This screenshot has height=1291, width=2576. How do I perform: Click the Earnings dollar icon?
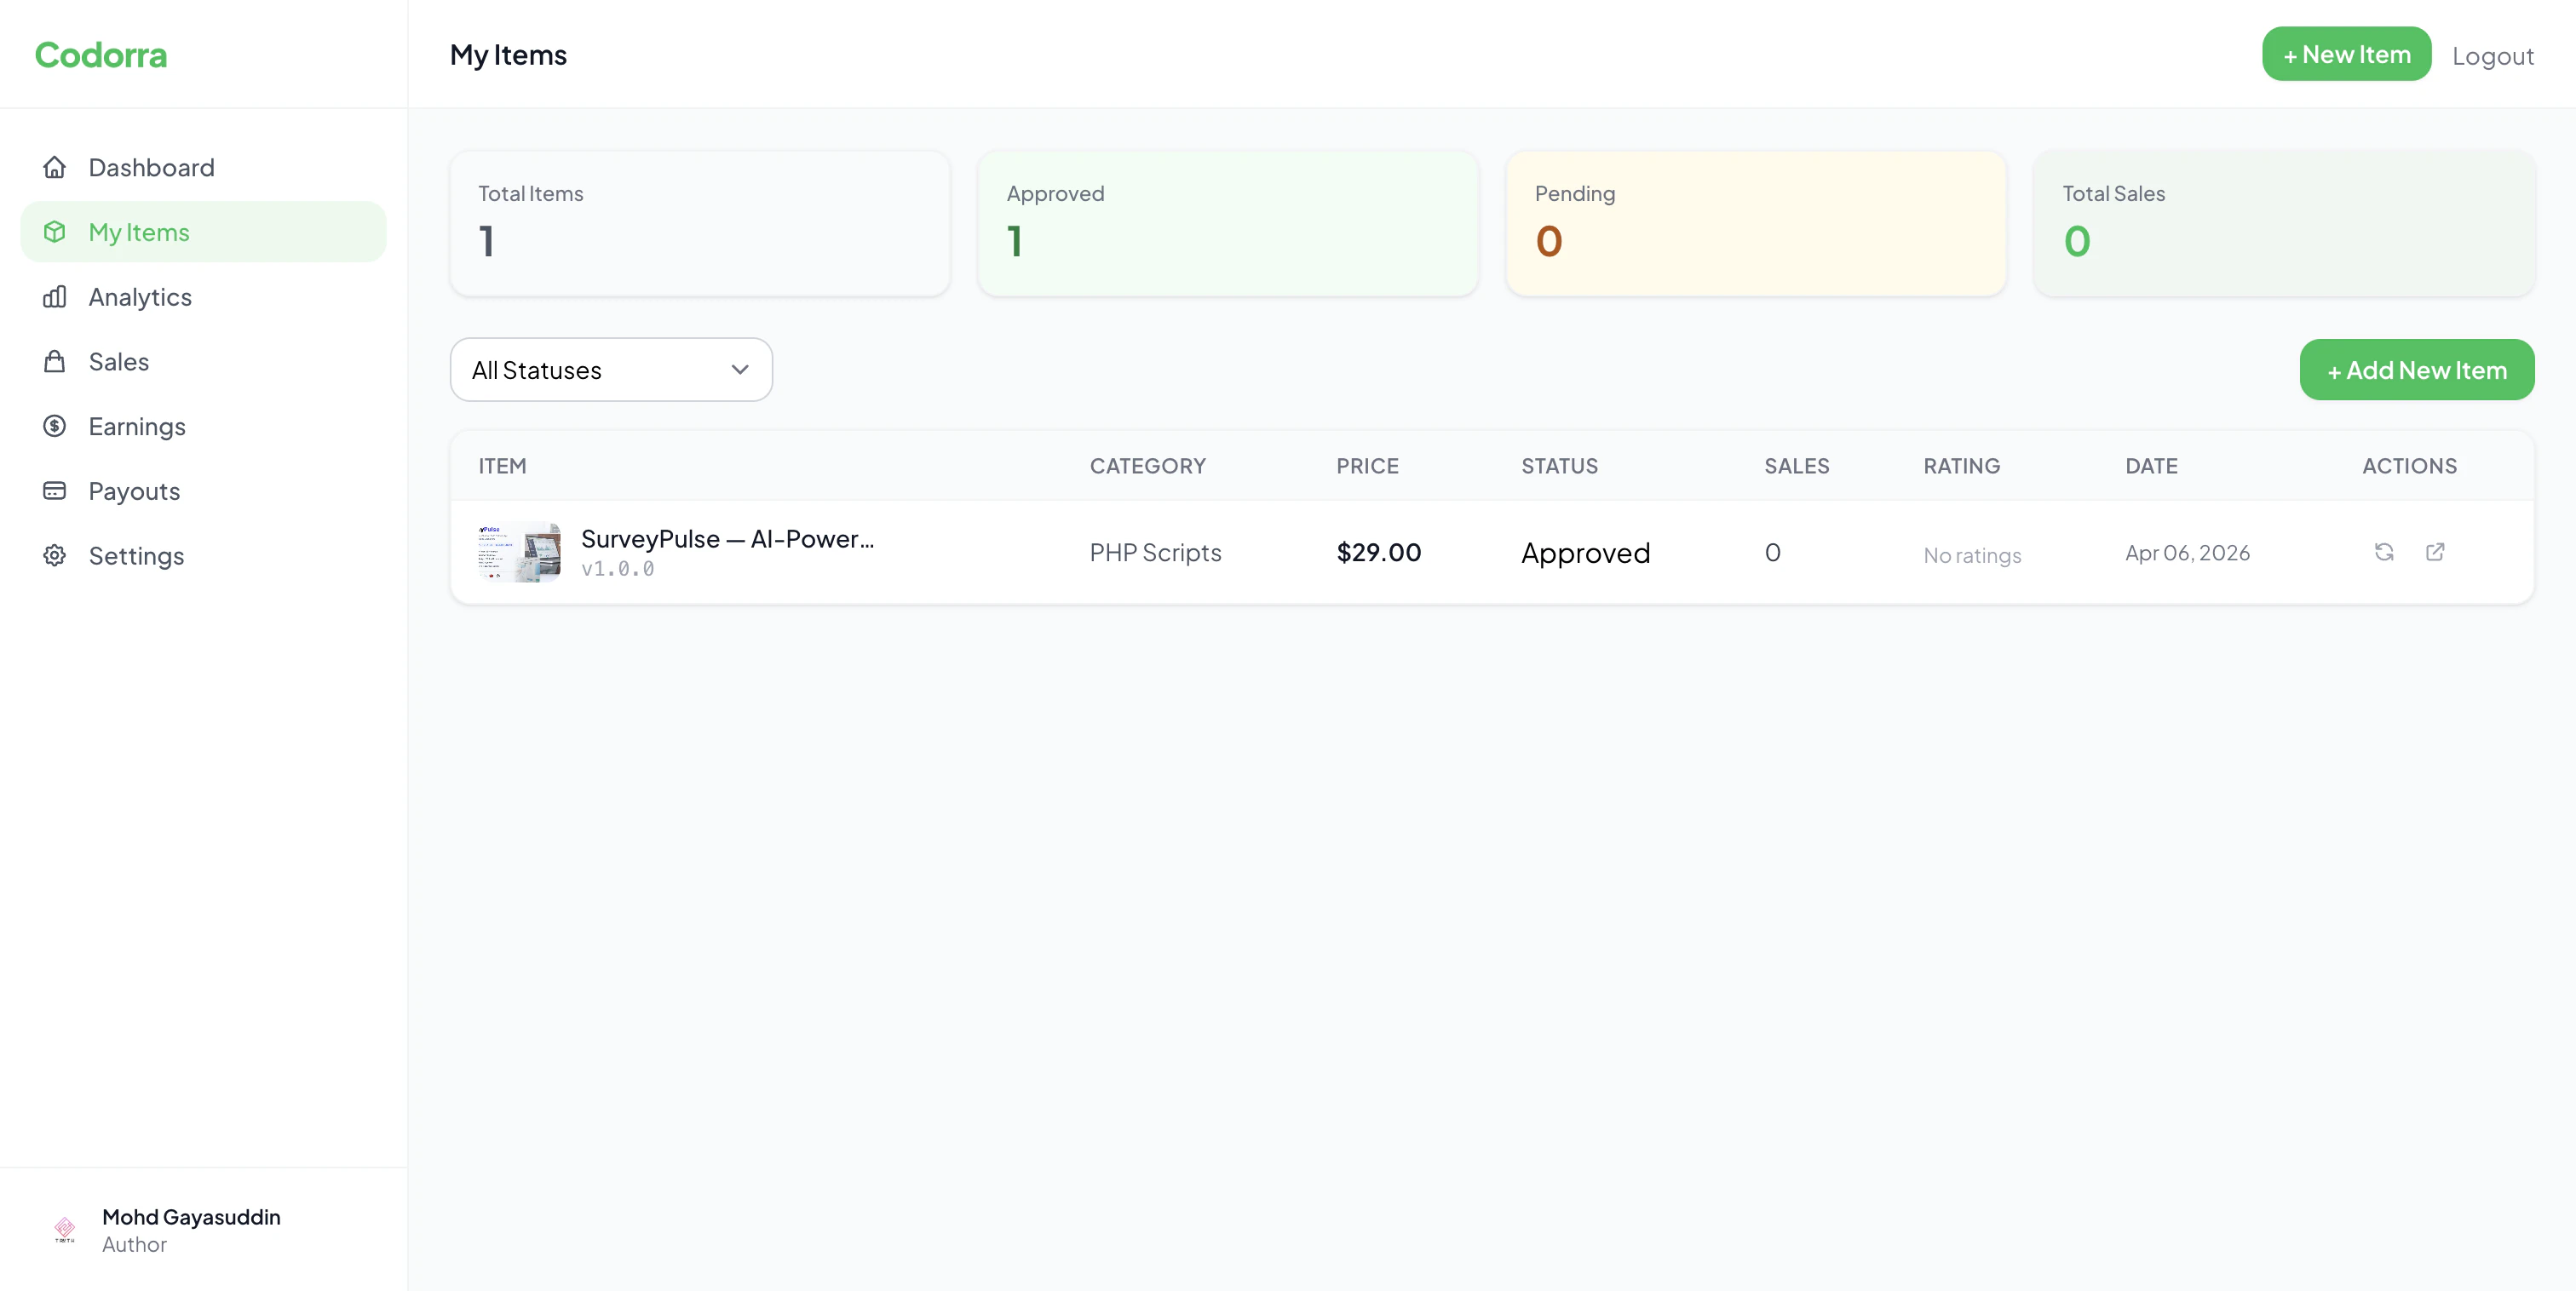tap(55, 426)
